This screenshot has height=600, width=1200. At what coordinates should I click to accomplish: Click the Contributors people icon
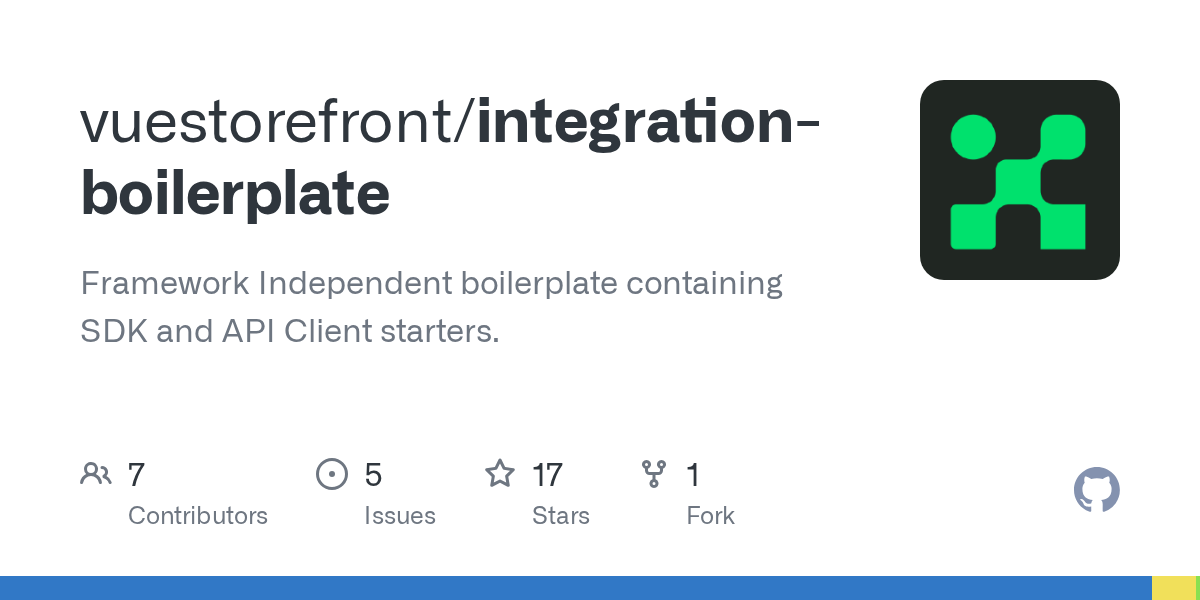coord(96,474)
